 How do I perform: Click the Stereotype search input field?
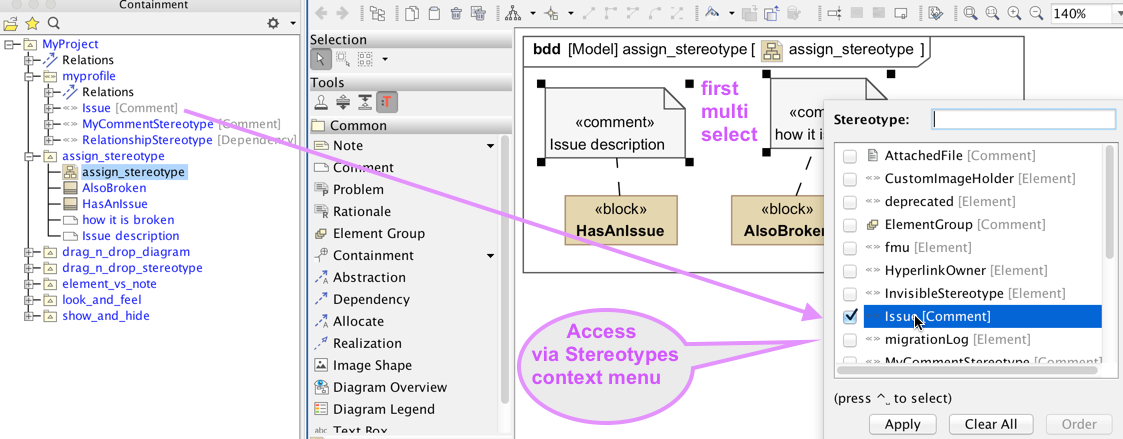(1023, 119)
